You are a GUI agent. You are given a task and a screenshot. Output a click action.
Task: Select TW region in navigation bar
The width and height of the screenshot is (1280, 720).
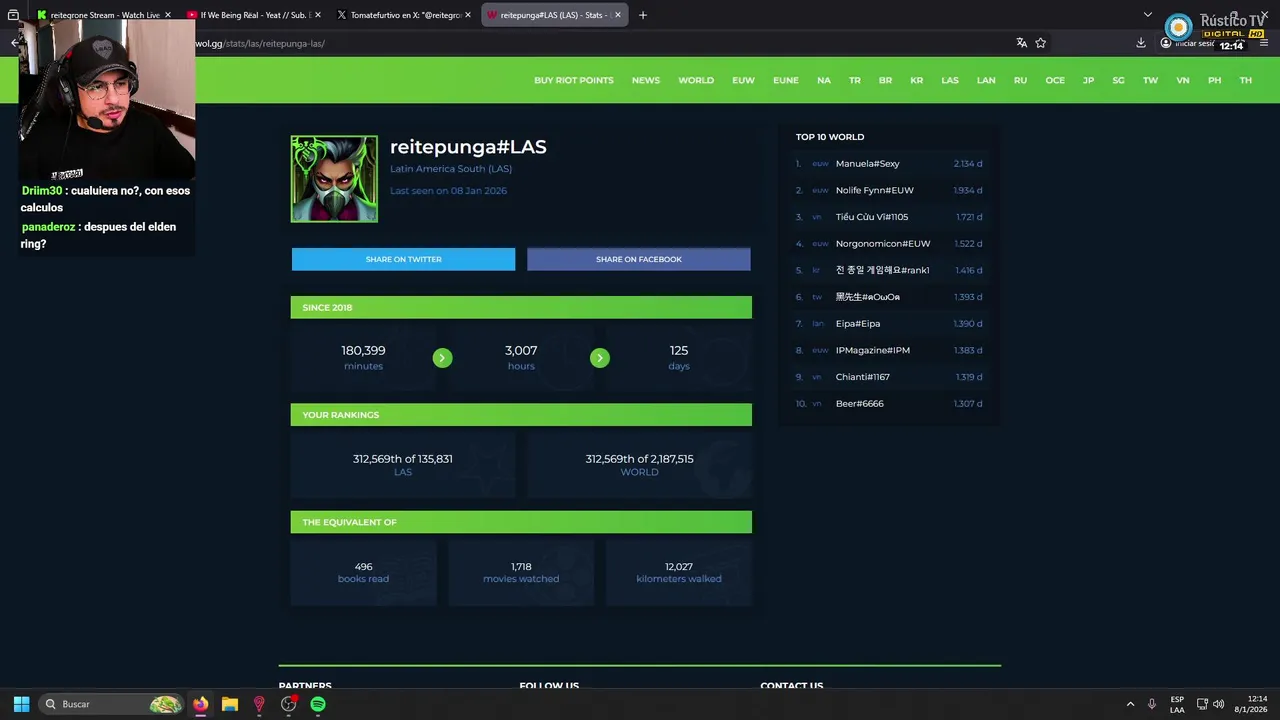coord(1151,80)
